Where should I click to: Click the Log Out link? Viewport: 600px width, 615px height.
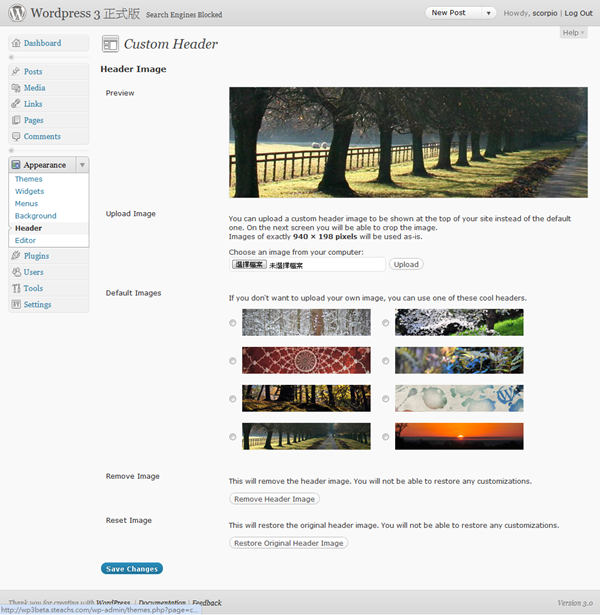point(578,13)
